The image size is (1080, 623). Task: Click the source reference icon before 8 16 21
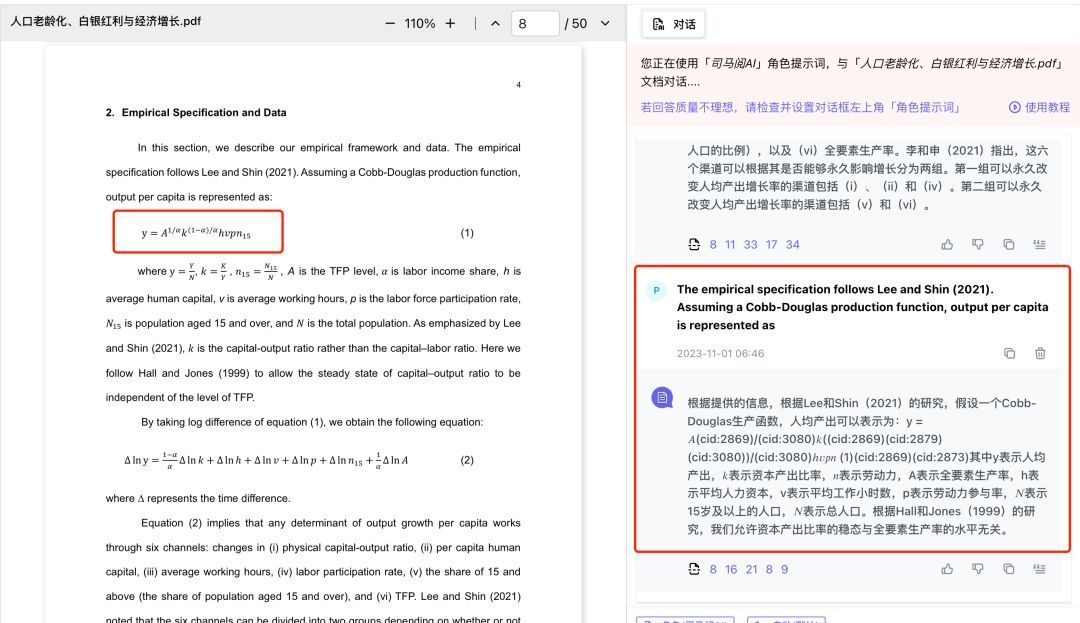pyautogui.click(x=694, y=569)
